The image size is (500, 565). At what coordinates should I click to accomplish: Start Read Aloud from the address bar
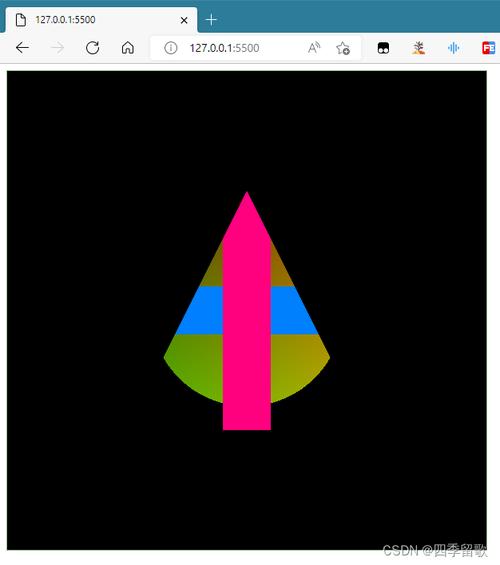(314, 48)
